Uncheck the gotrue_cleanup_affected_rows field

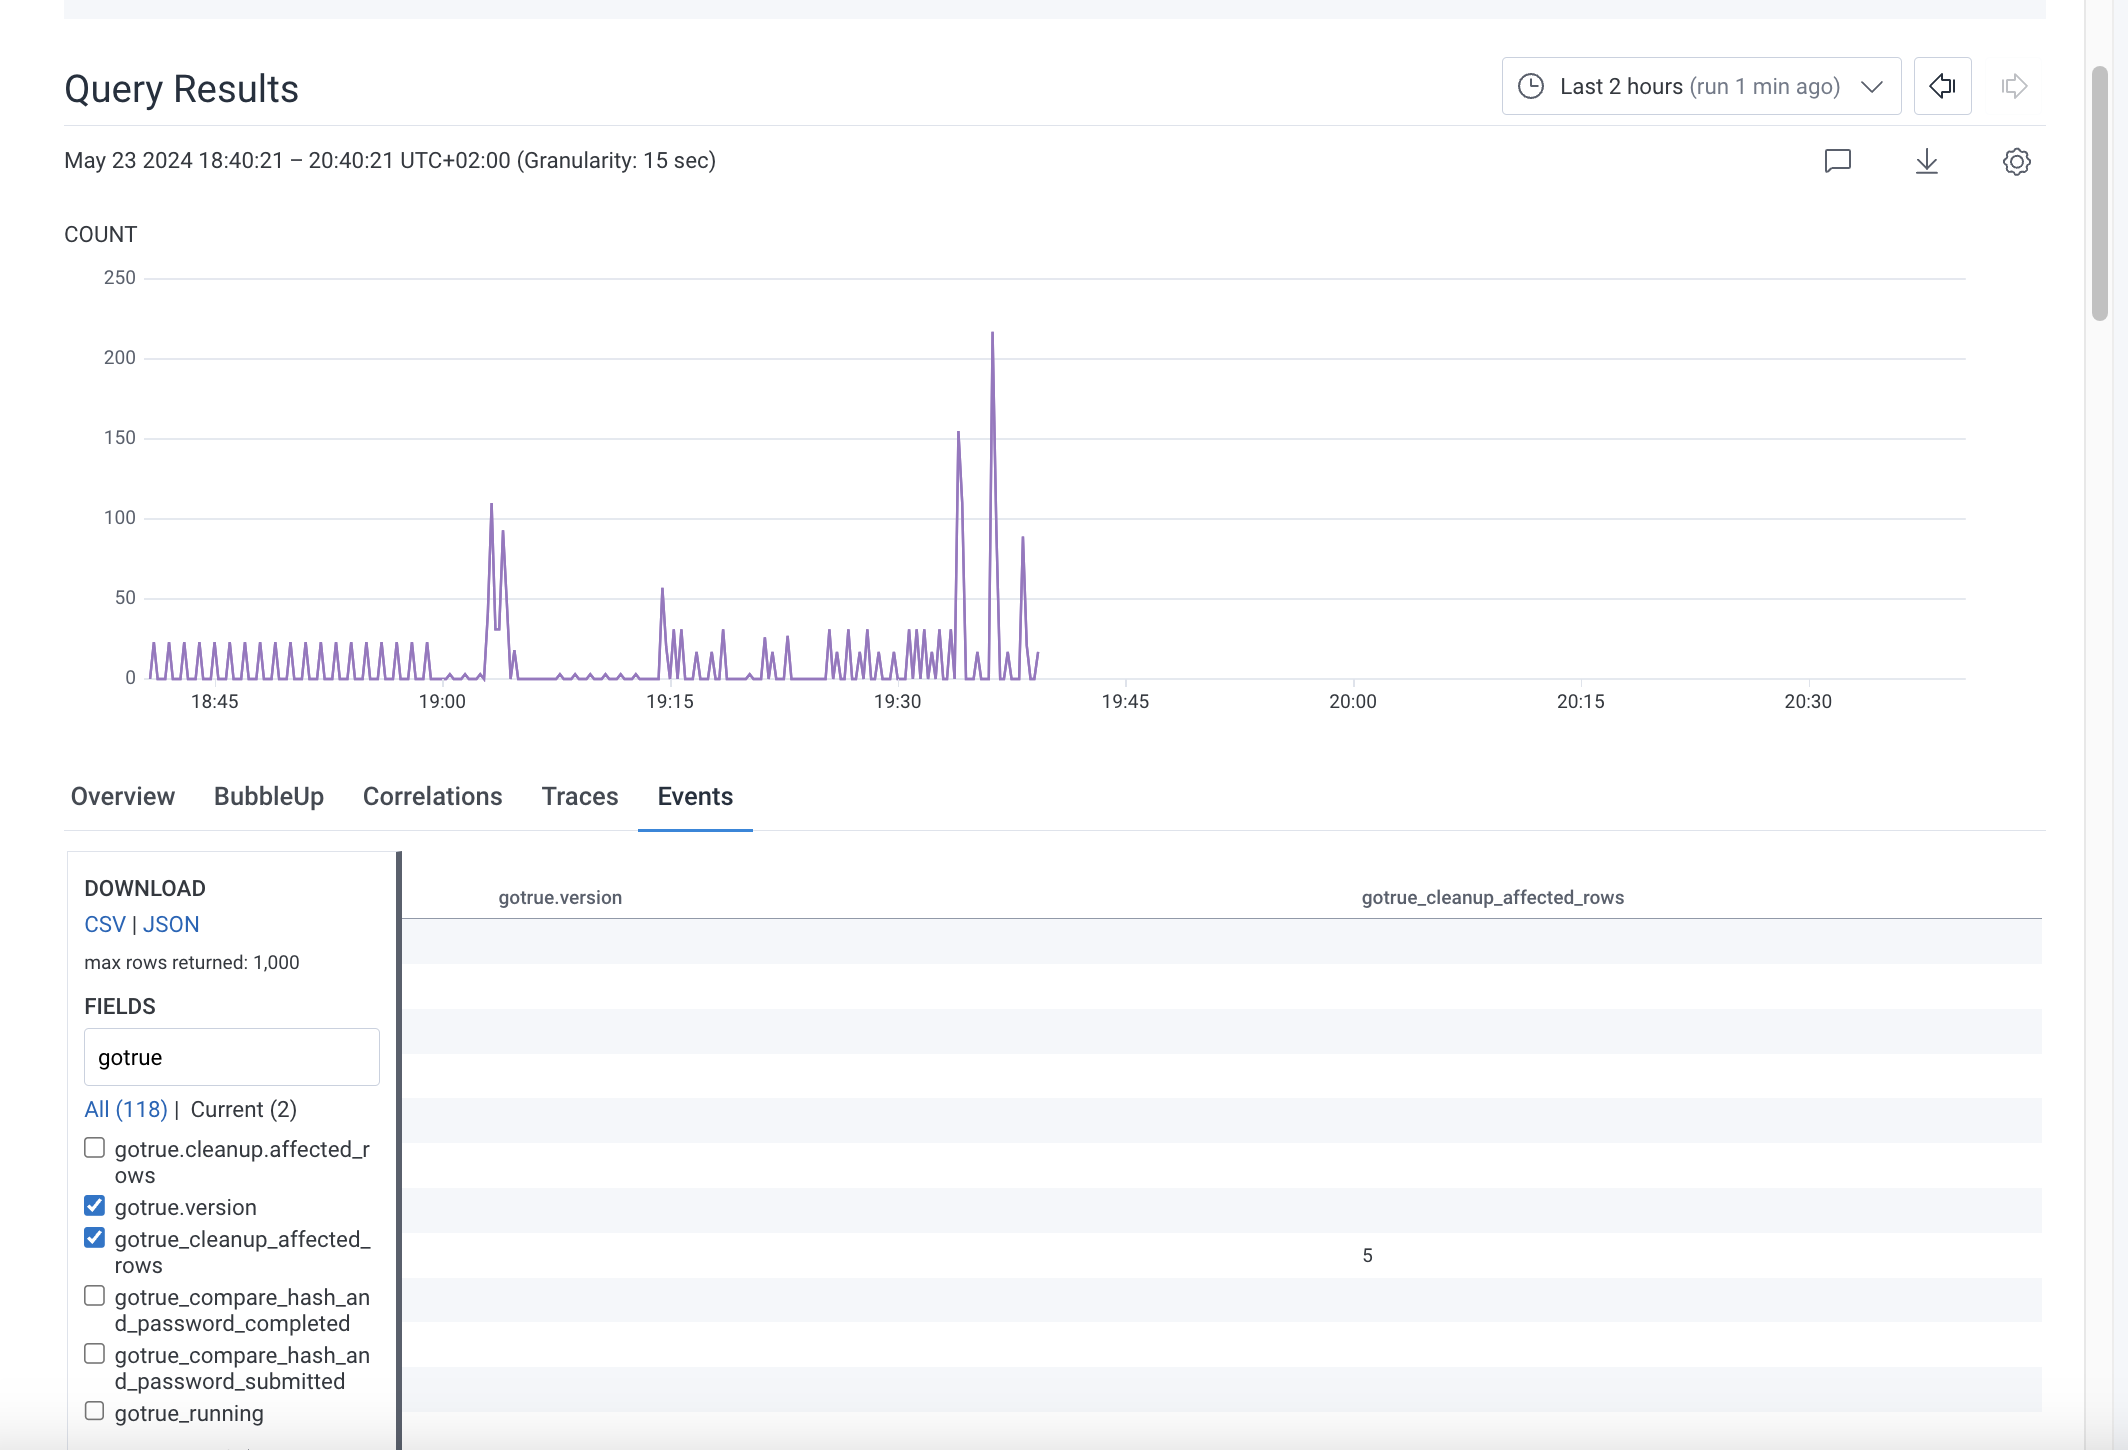95,1238
